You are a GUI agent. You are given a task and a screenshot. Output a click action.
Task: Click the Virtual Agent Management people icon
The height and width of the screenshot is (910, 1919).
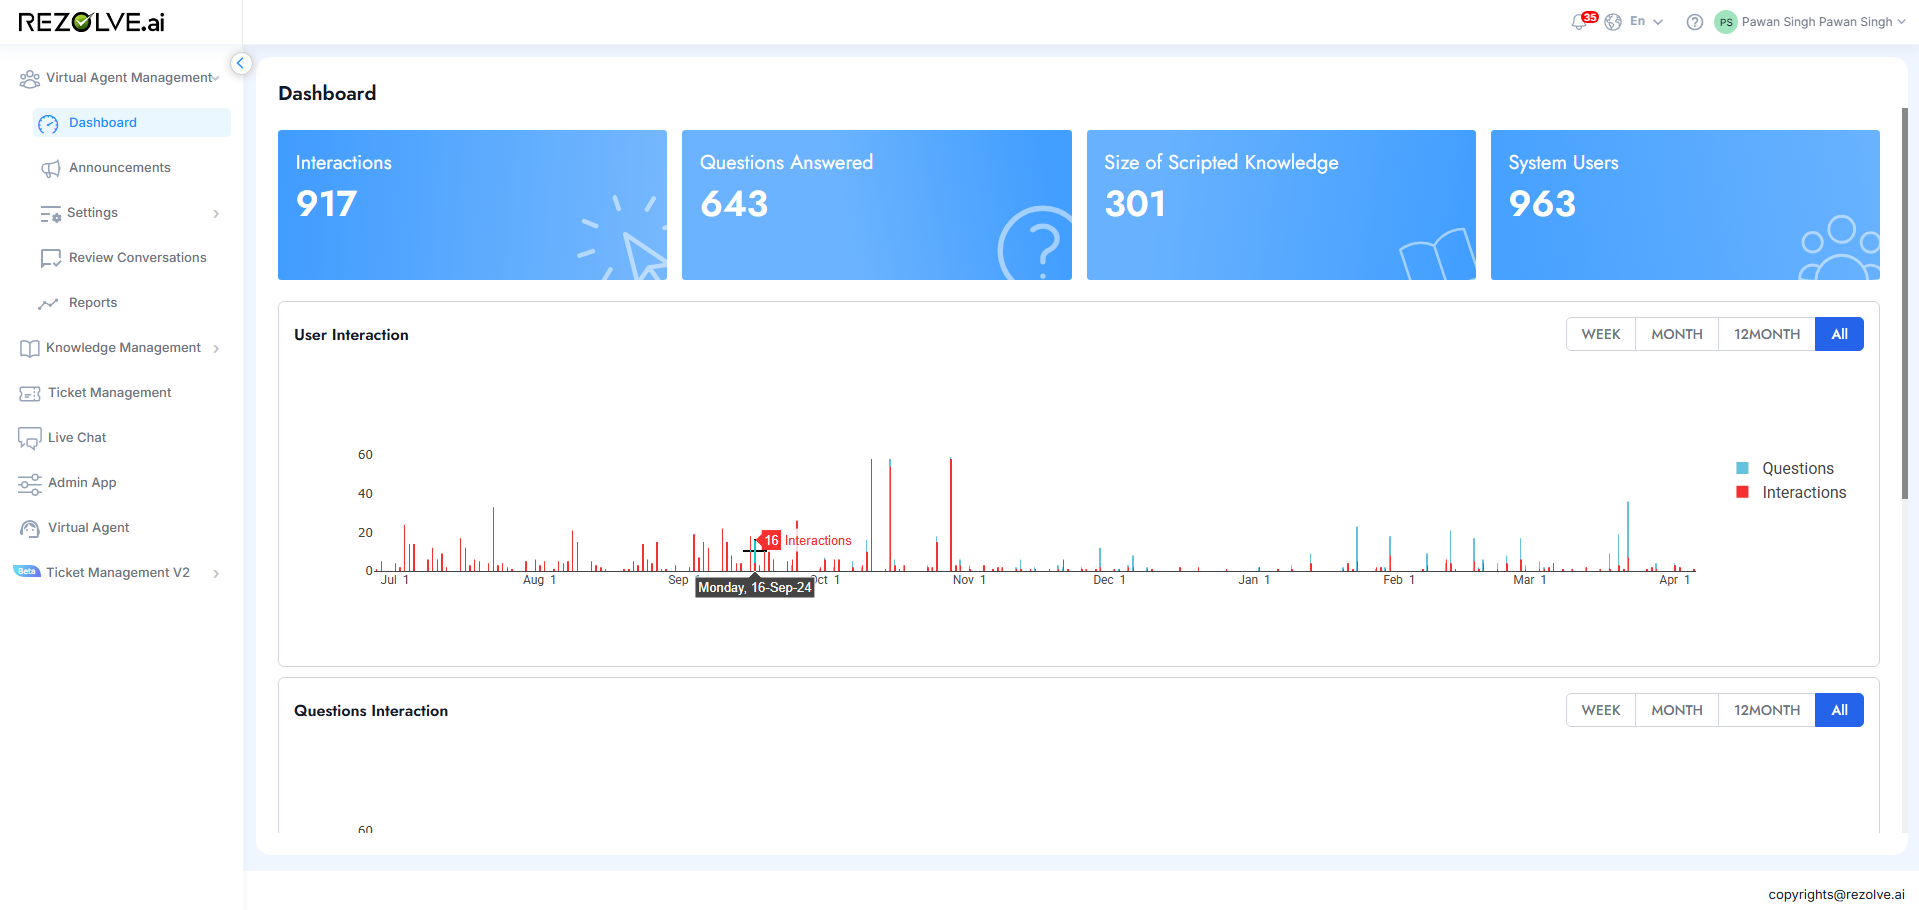pyautogui.click(x=30, y=78)
